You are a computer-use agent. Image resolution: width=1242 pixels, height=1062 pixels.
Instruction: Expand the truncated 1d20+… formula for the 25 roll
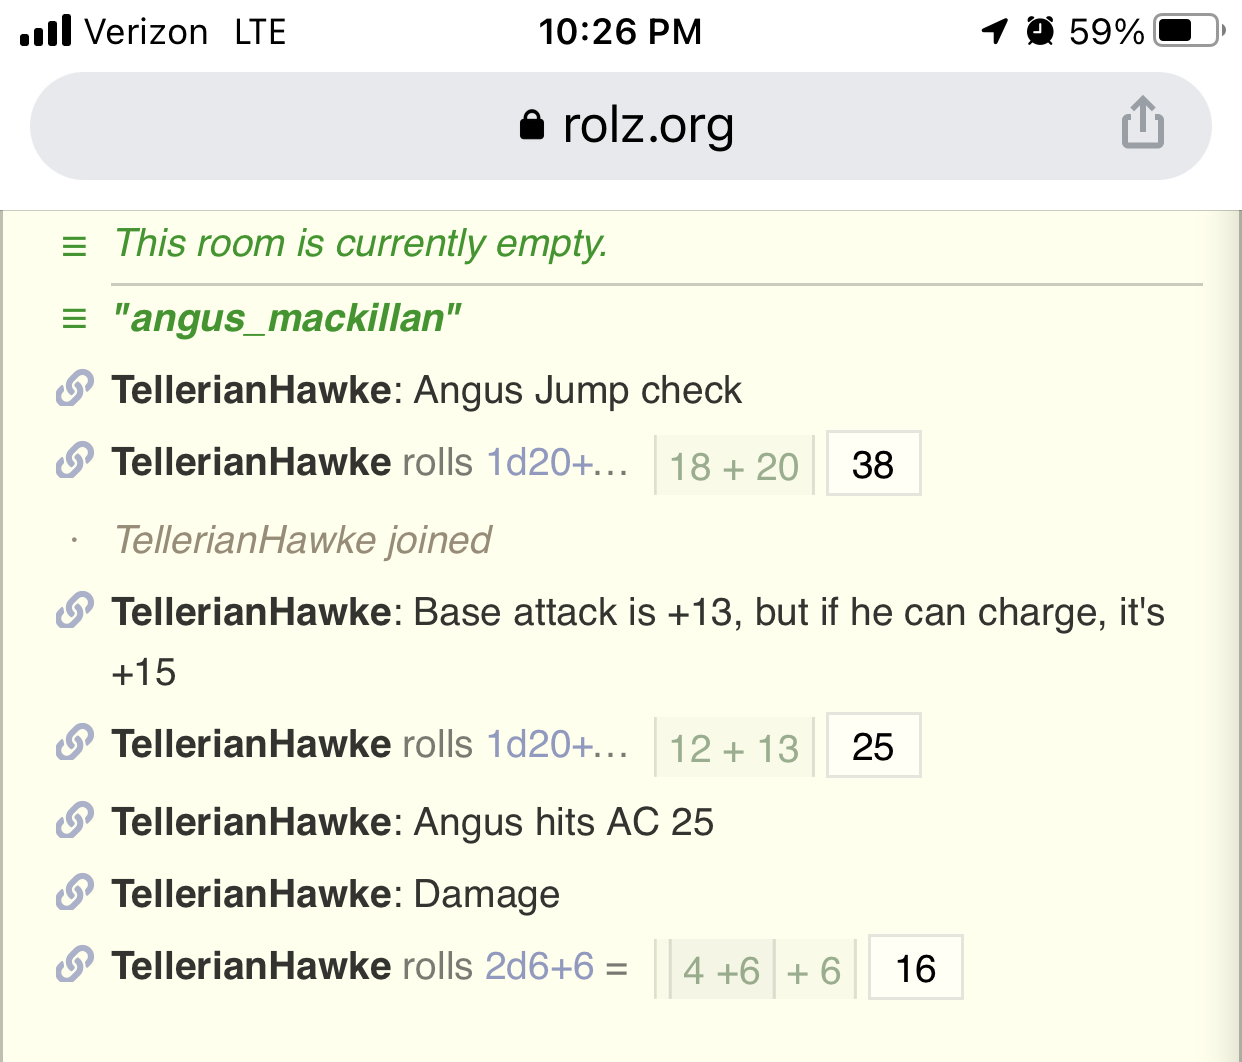[x=557, y=745]
